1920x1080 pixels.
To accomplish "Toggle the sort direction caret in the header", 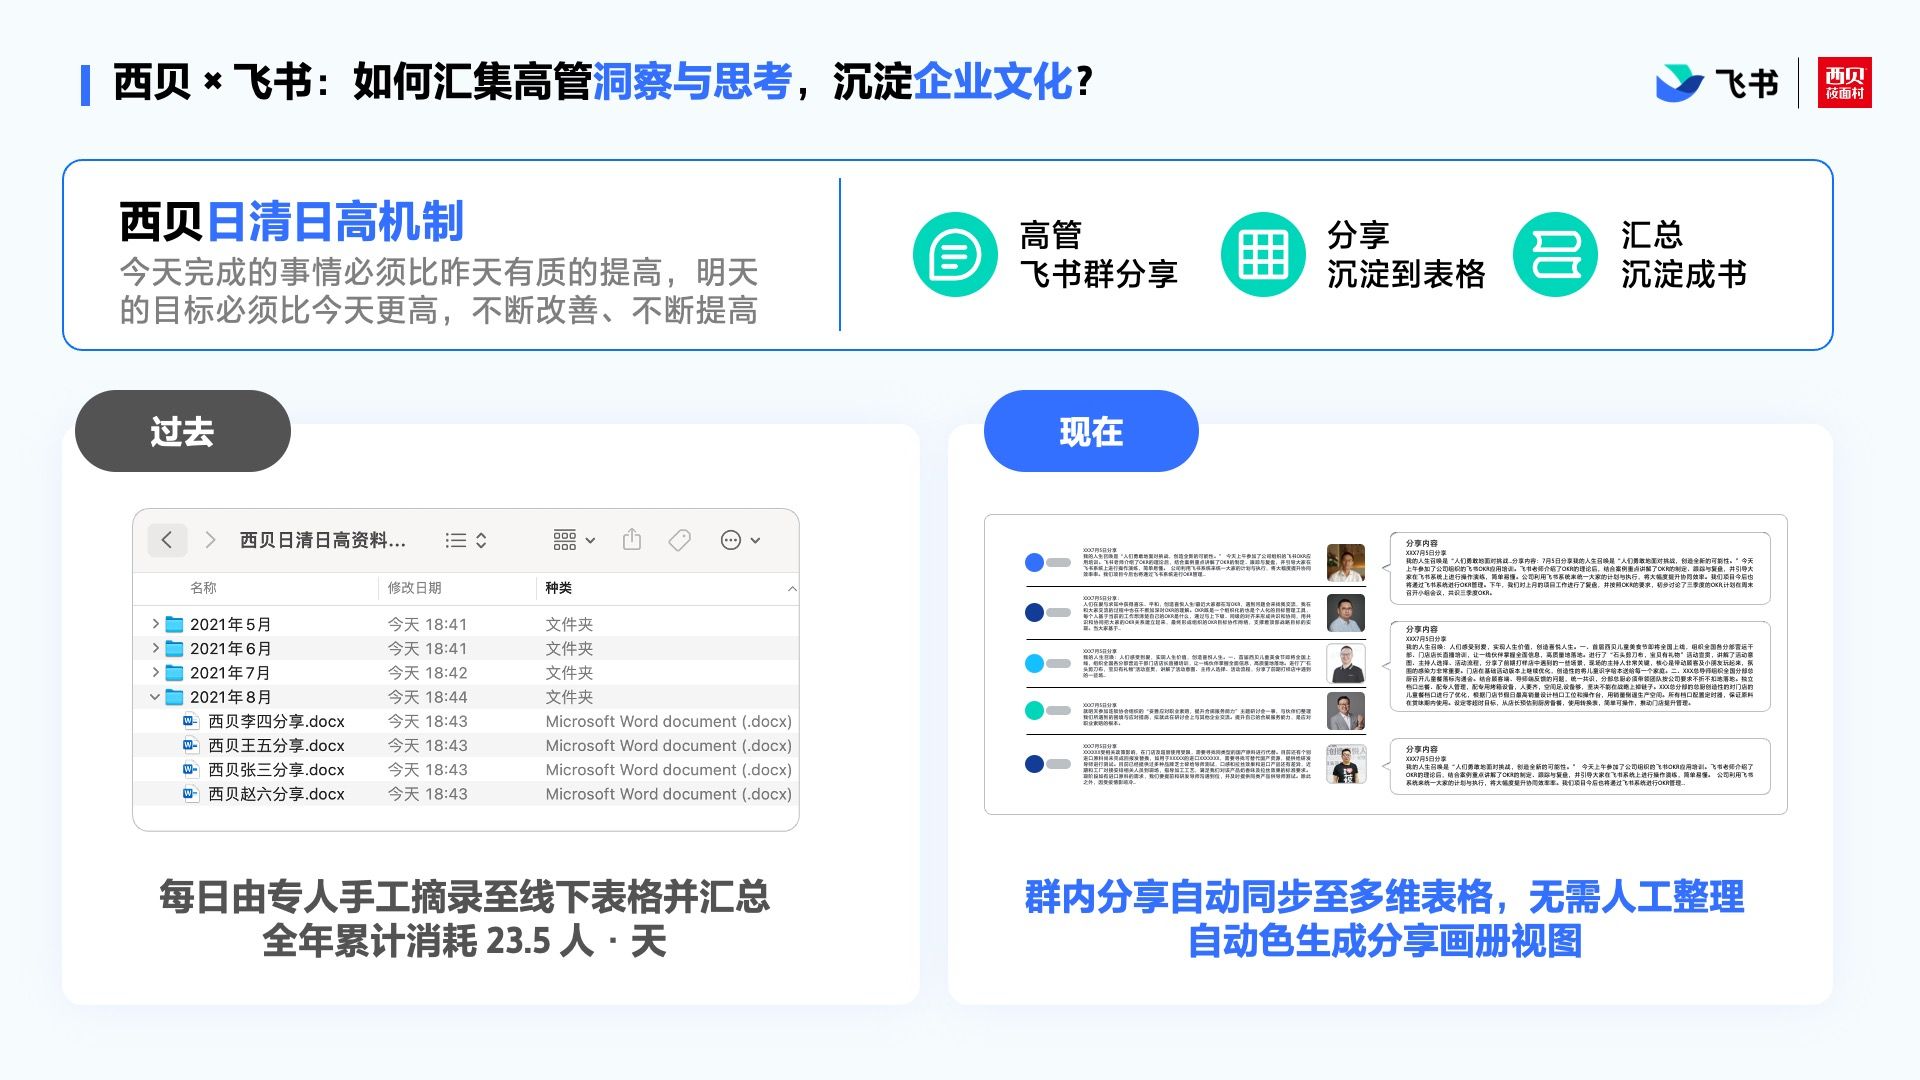I will coord(792,588).
